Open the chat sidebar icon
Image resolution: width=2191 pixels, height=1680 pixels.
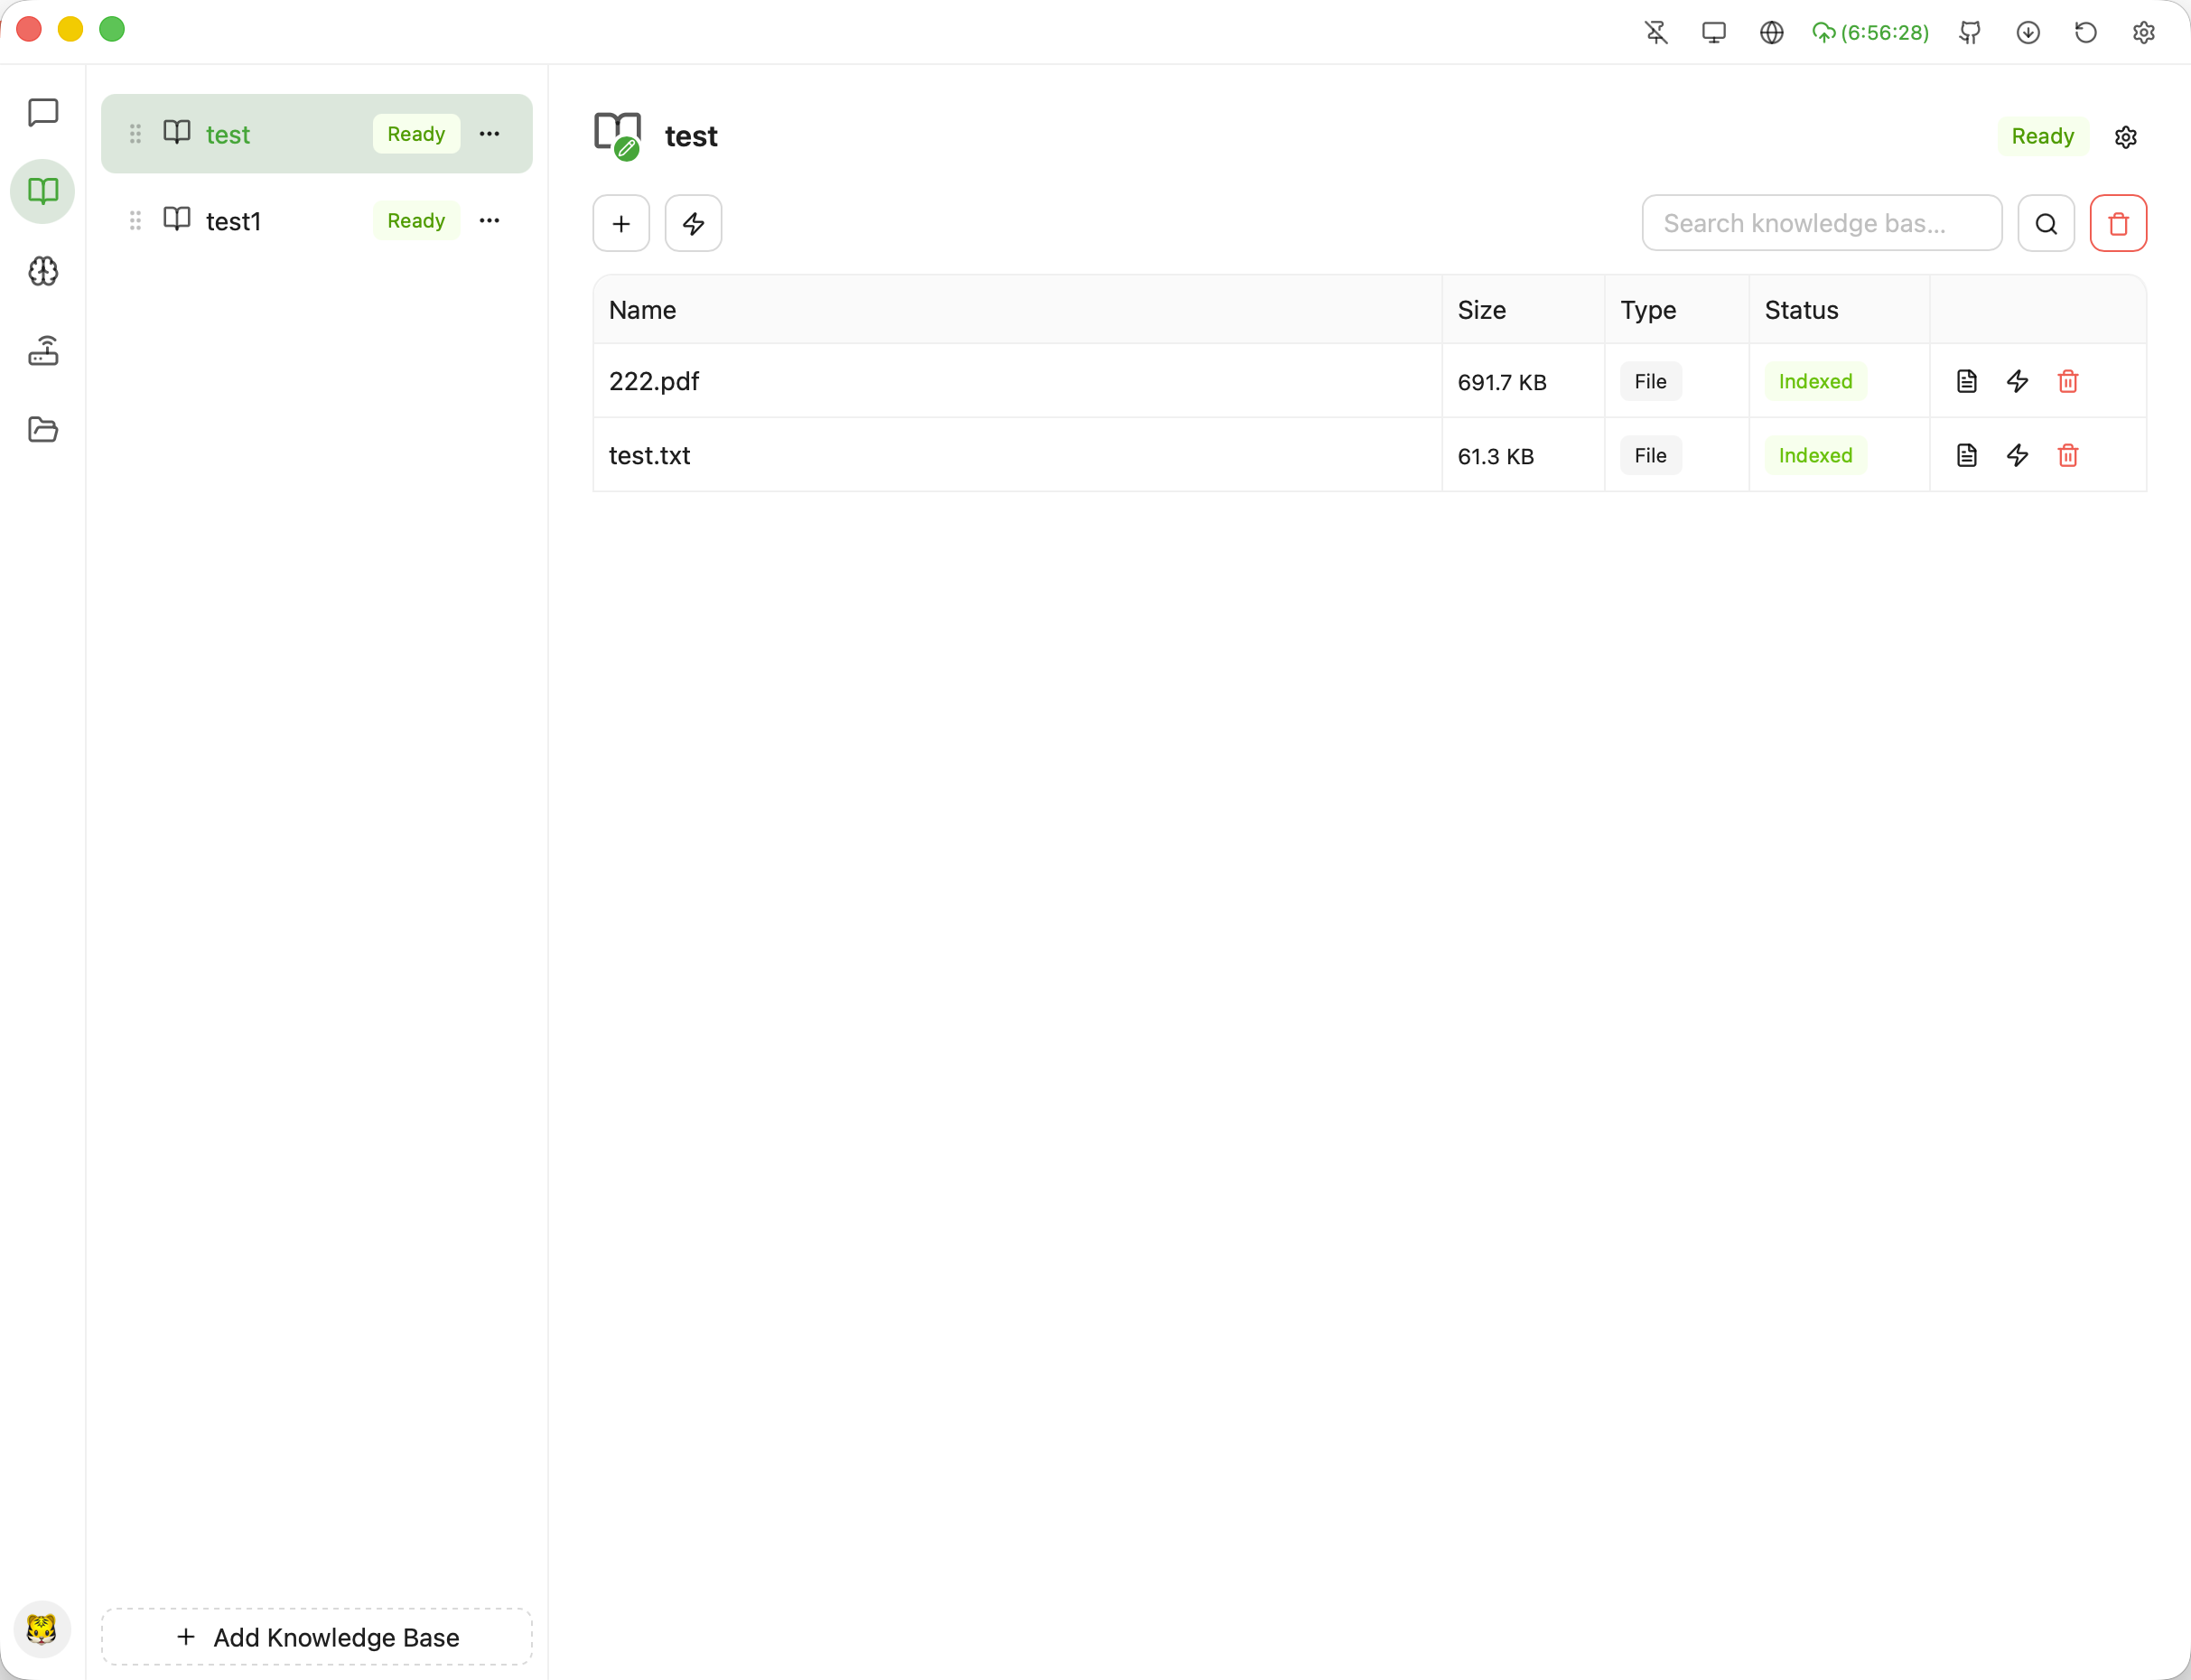(43, 112)
